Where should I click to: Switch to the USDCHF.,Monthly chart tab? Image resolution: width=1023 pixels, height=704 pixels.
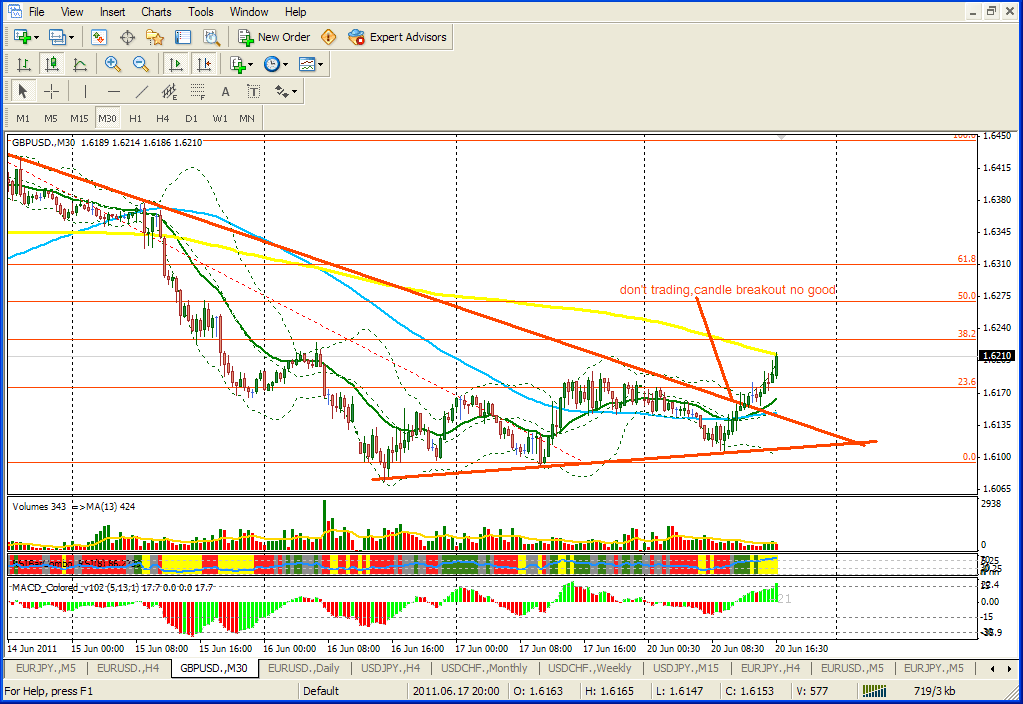(484, 668)
